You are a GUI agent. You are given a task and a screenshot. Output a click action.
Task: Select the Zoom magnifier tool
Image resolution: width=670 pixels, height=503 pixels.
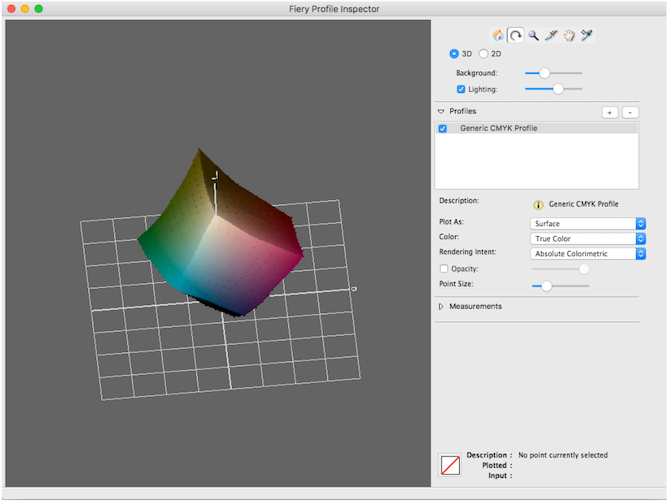click(533, 35)
